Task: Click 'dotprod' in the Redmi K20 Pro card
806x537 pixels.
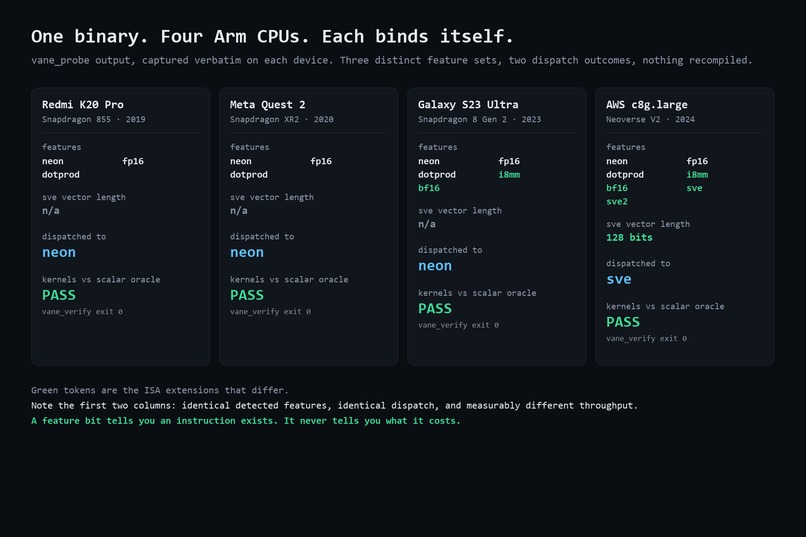Action: coord(61,175)
